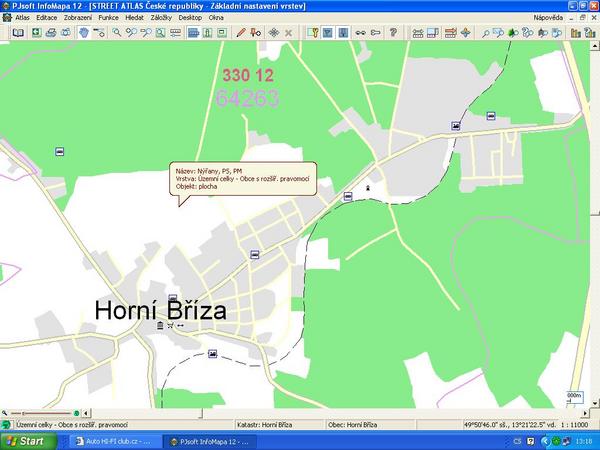Open the Zobrazení menu
The image size is (600, 450).
[x=78, y=18]
